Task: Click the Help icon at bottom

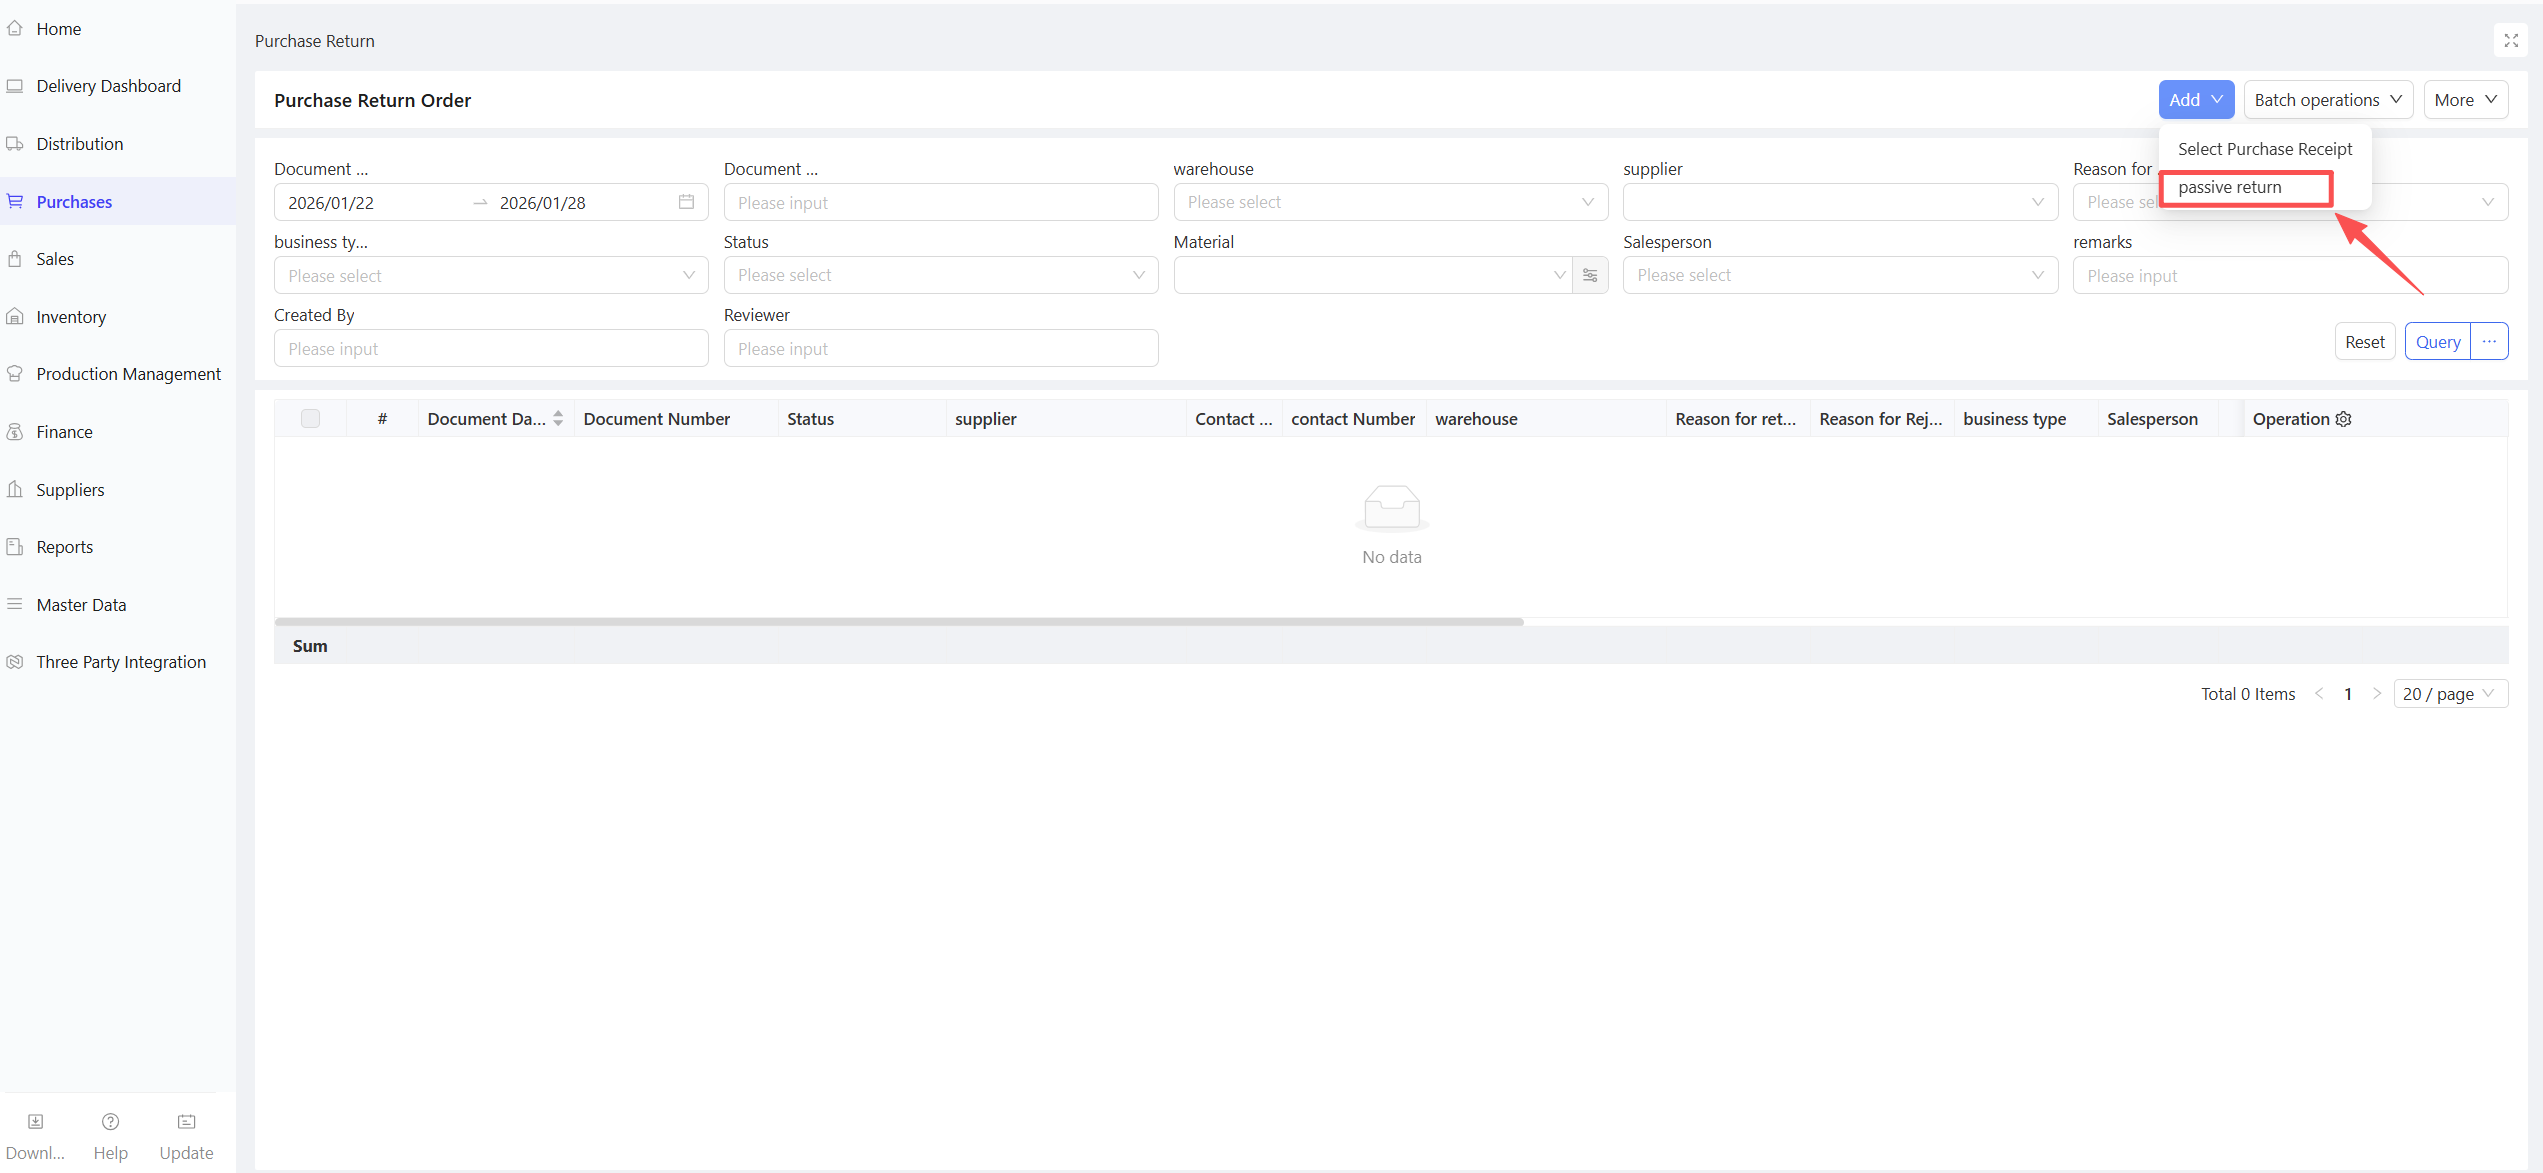Action: pos(110,1122)
